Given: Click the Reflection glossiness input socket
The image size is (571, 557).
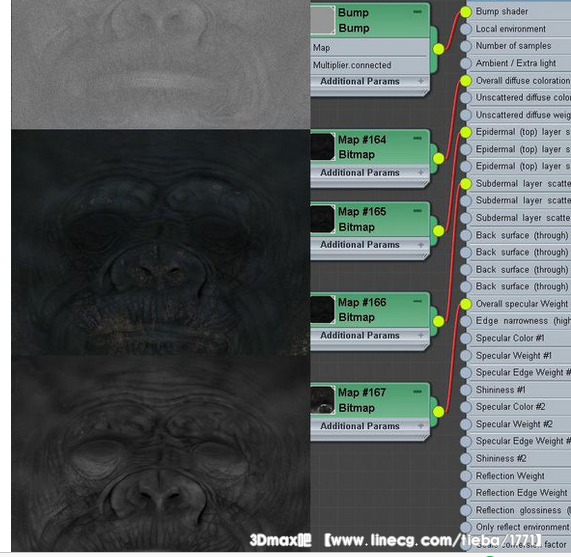Looking at the screenshot, I should (466, 510).
